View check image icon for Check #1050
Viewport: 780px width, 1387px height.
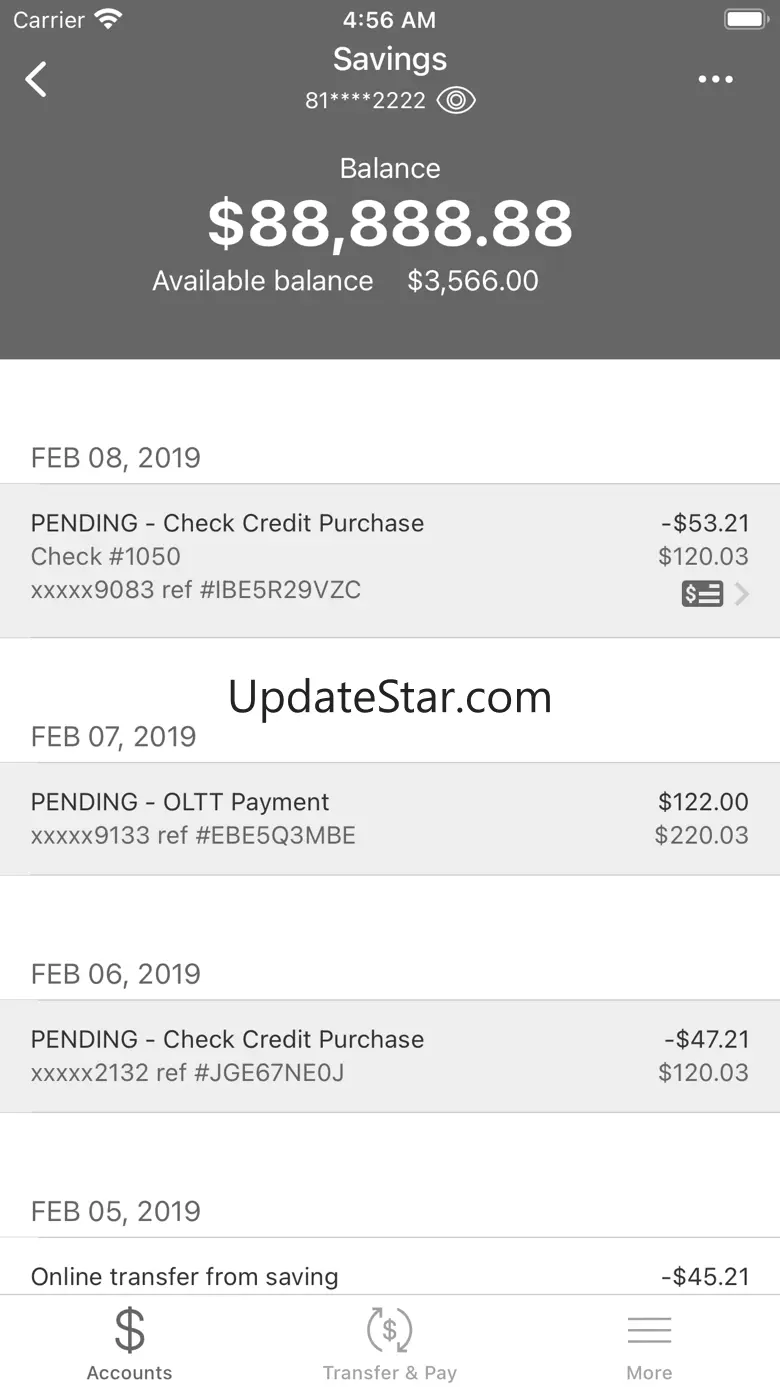(x=702, y=594)
